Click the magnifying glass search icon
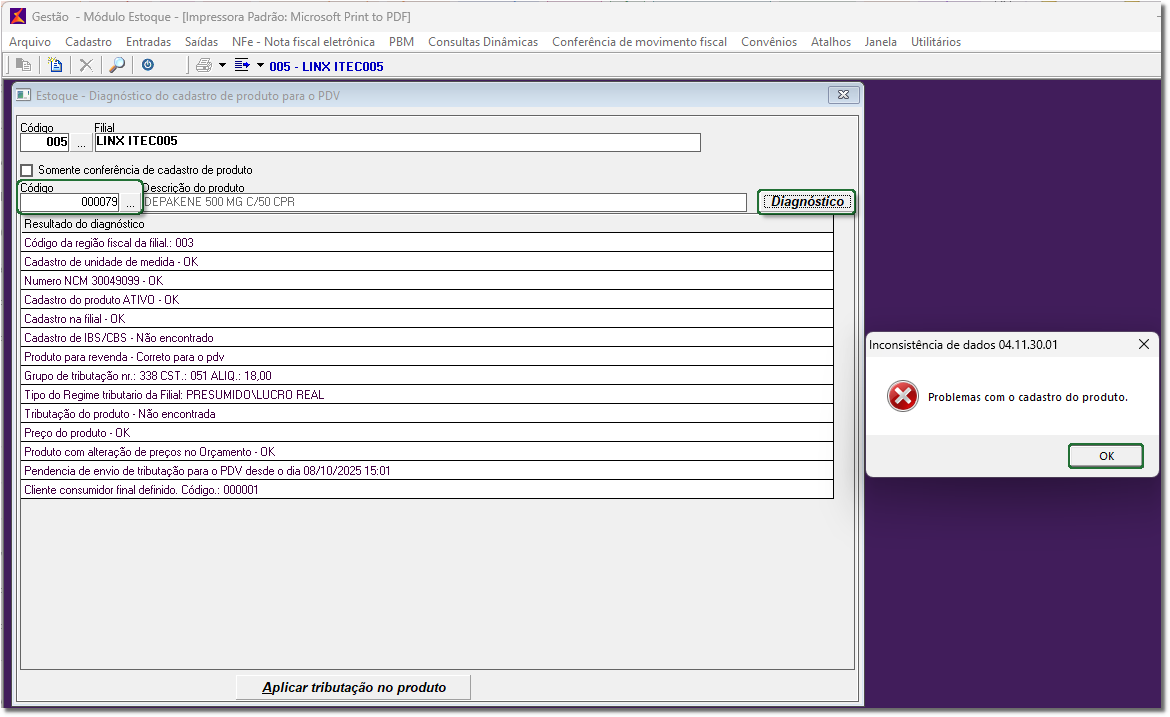 (x=117, y=66)
